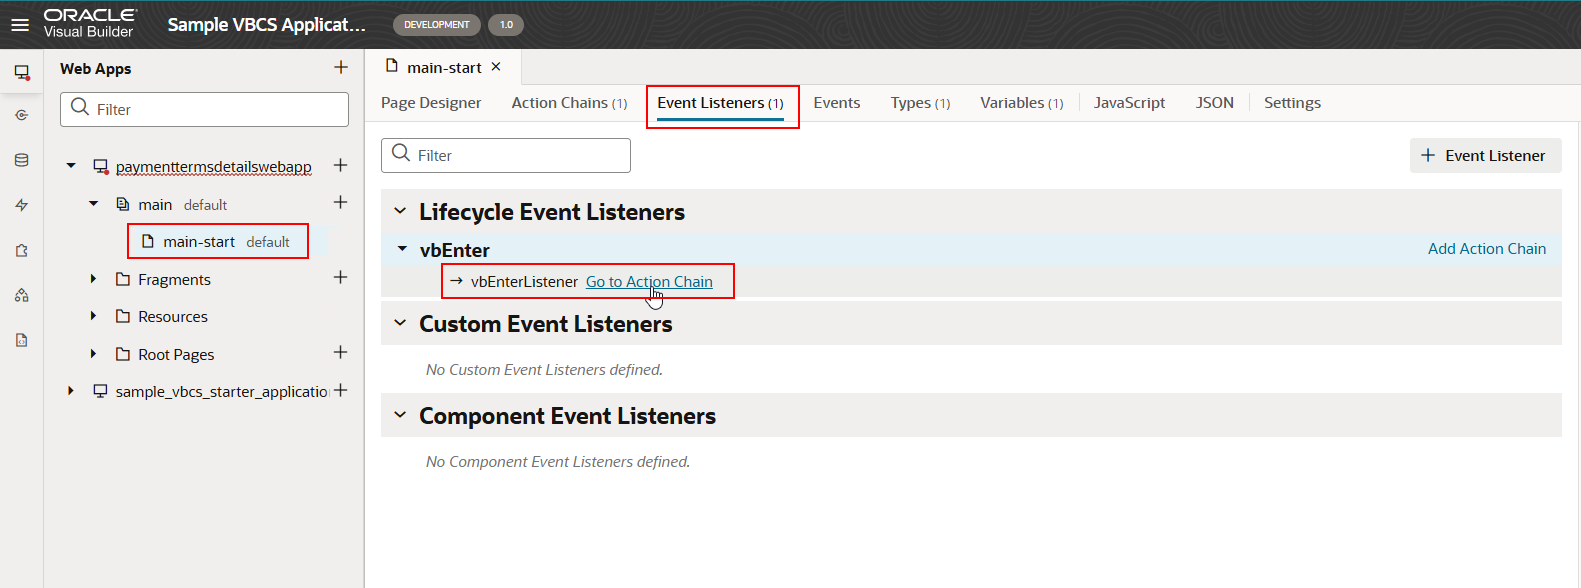Switch to the Page Designer tab
This screenshot has height=588, width=1581.
431,103
